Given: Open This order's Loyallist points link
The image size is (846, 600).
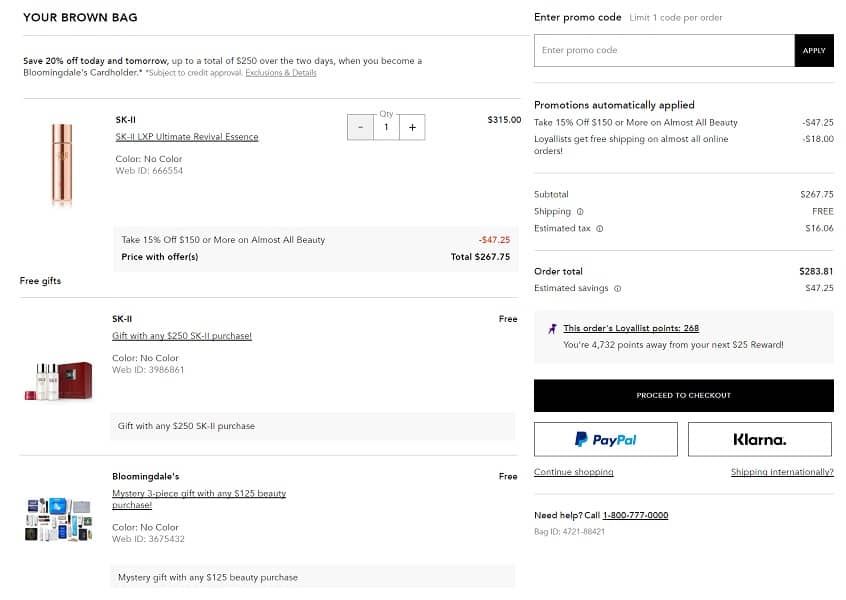Looking at the screenshot, I should click(x=630, y=328).
